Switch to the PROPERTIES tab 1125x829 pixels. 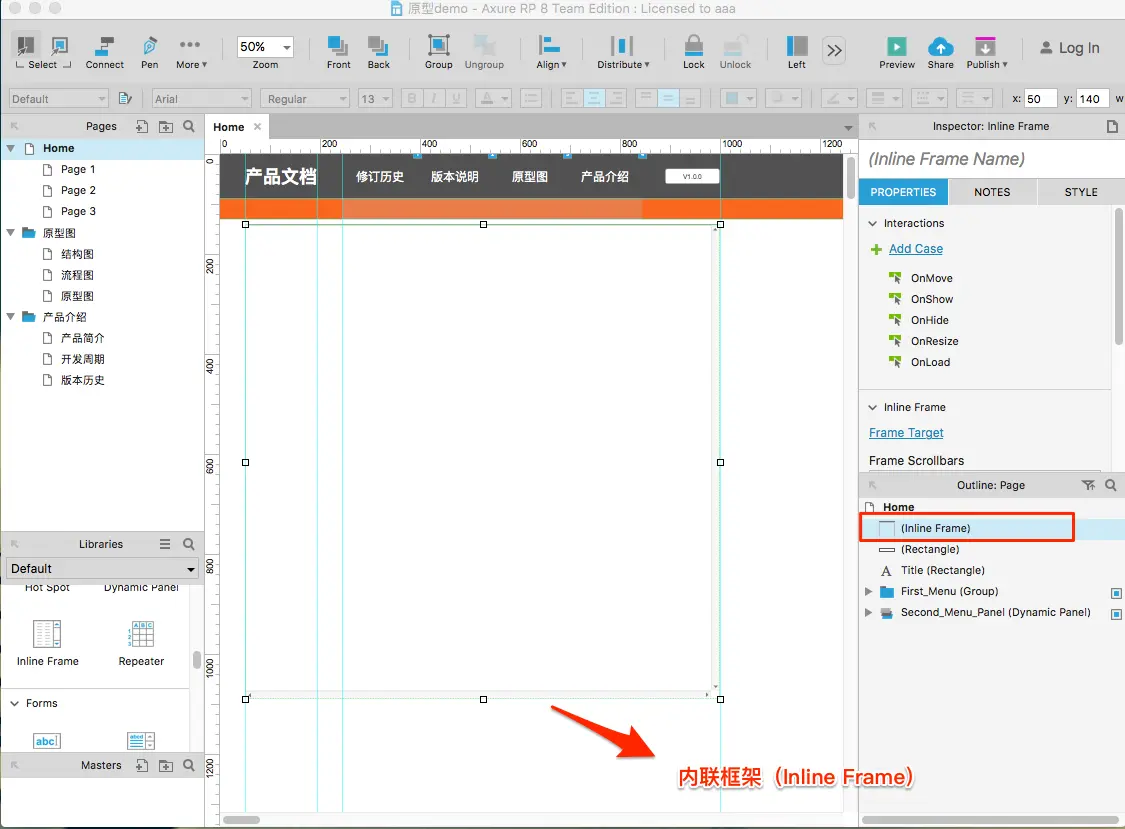click(903, 192)
